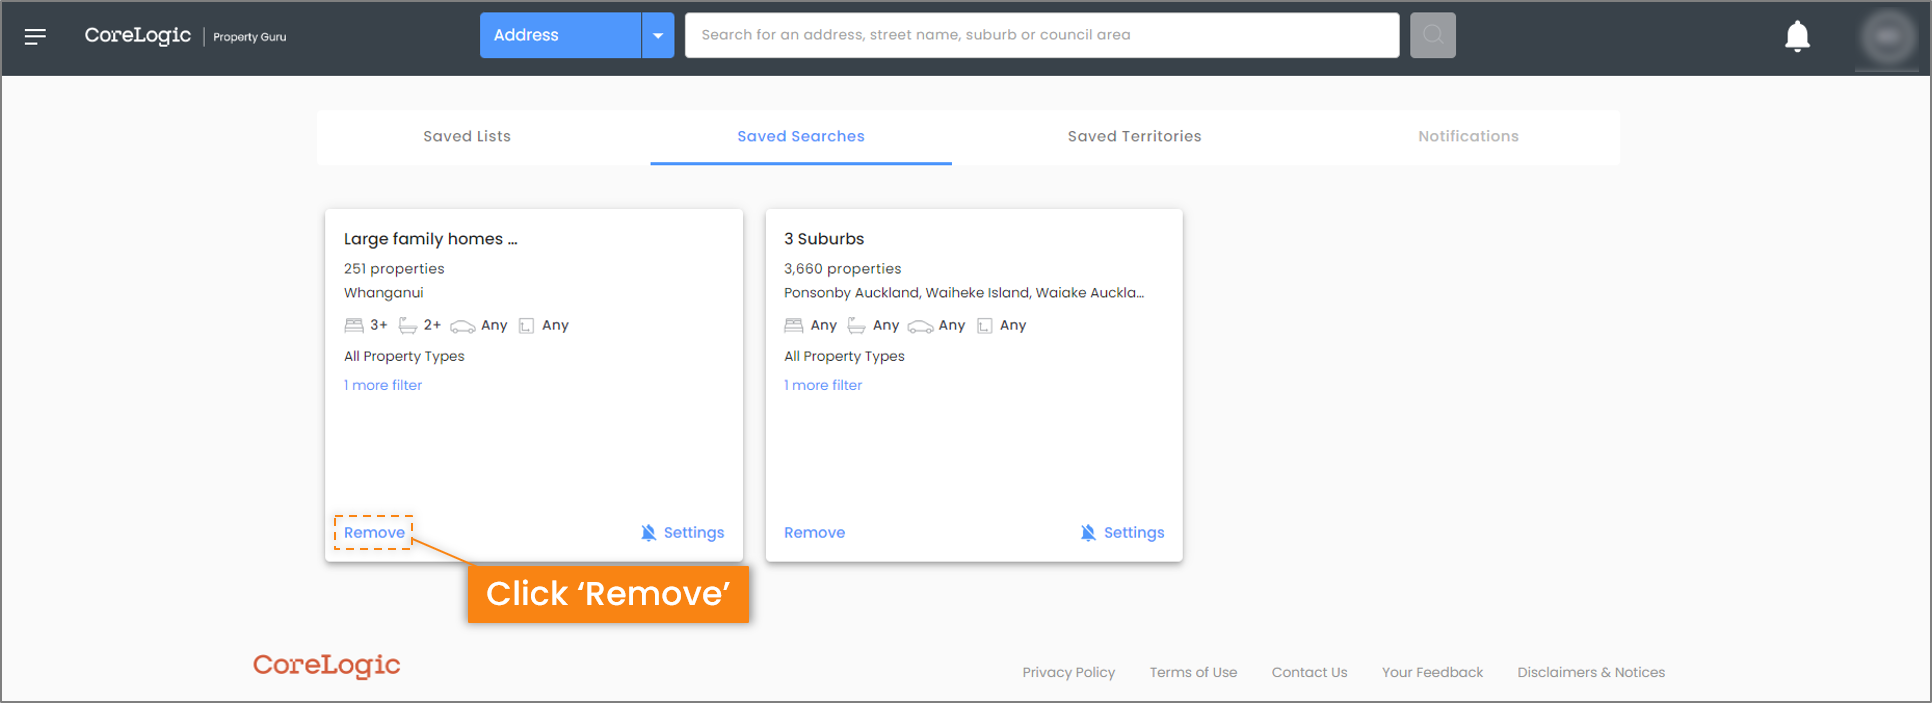The height and width of the screenshot is (703, 1932).
Task: Open the Saved Territories tab
Action: [x=1135, y=136]
